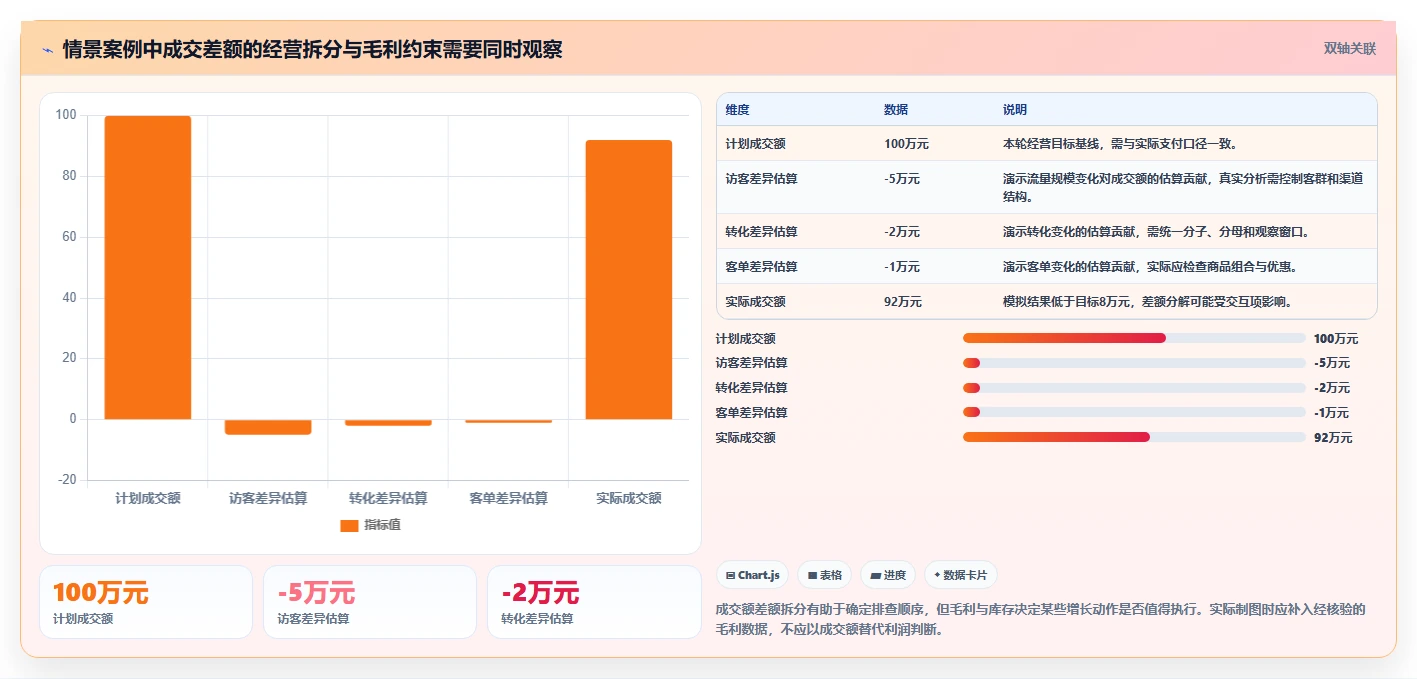
Task: Click the 实际成交额 x-axis label
Action: (629, 498)
